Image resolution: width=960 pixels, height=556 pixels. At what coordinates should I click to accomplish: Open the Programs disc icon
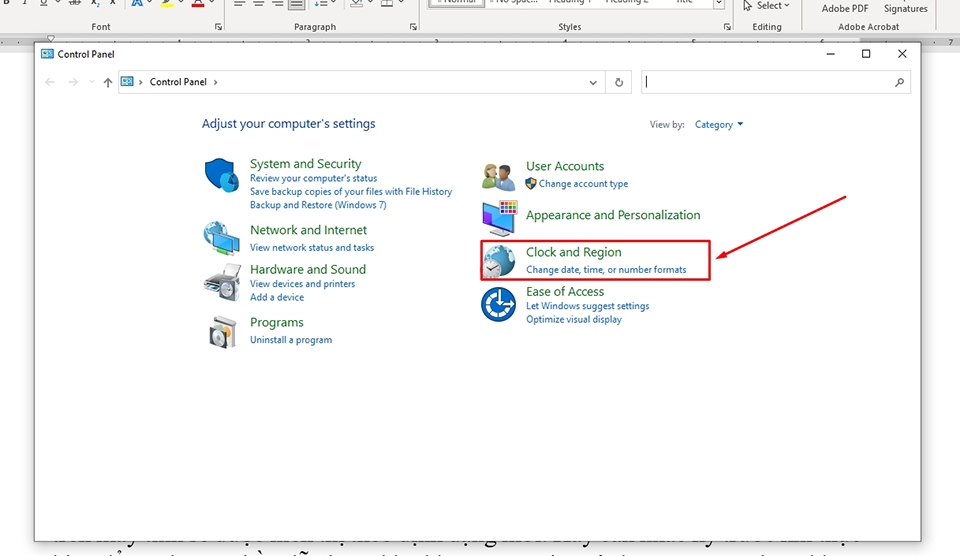pos(222,332)
